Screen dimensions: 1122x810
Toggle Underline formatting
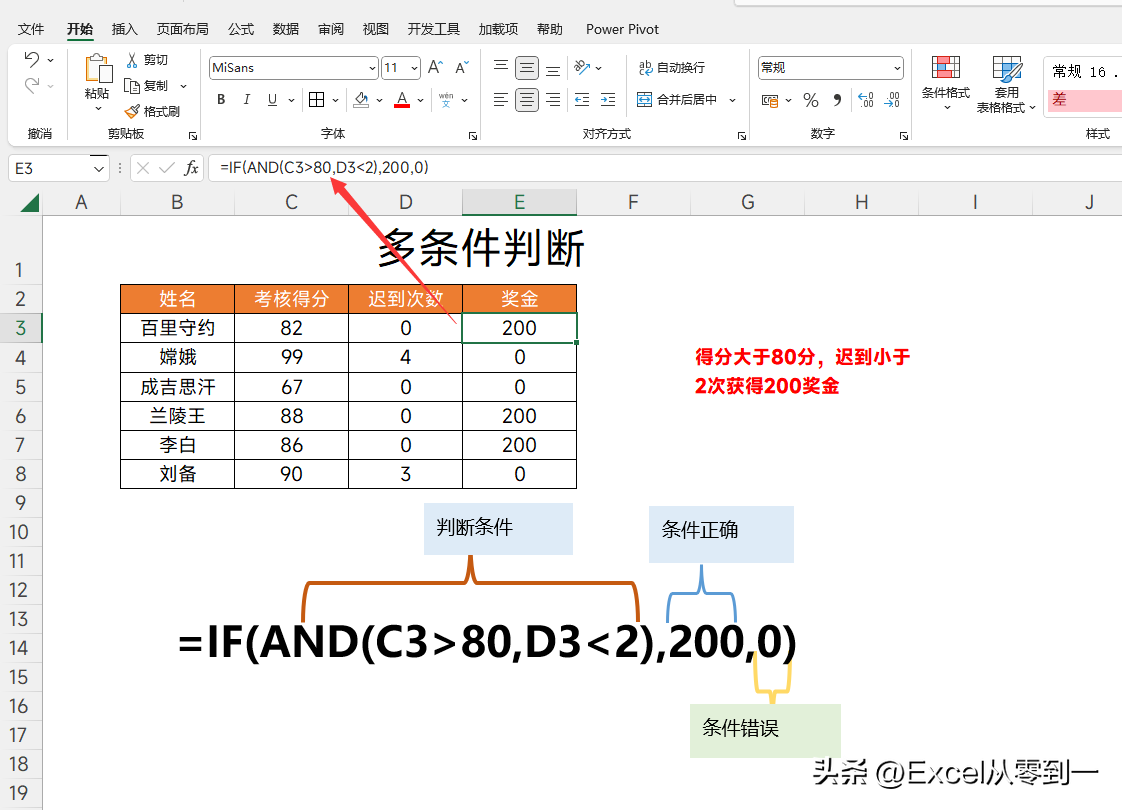coord(273,99)
